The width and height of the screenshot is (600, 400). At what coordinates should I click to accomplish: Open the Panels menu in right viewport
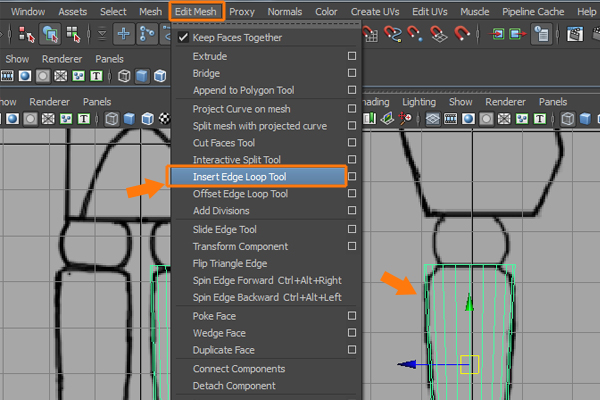(552, 102)
